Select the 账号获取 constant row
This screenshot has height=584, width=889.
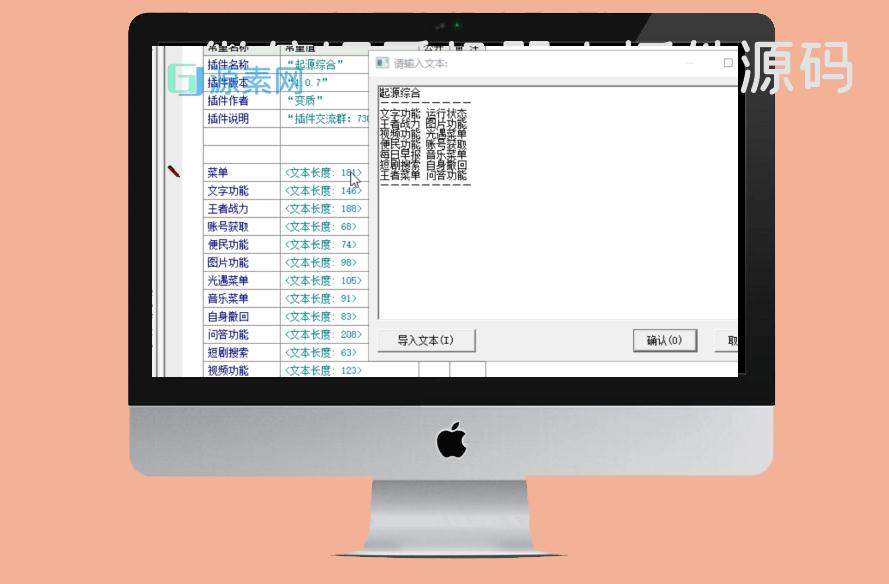(x=241, y=227)
